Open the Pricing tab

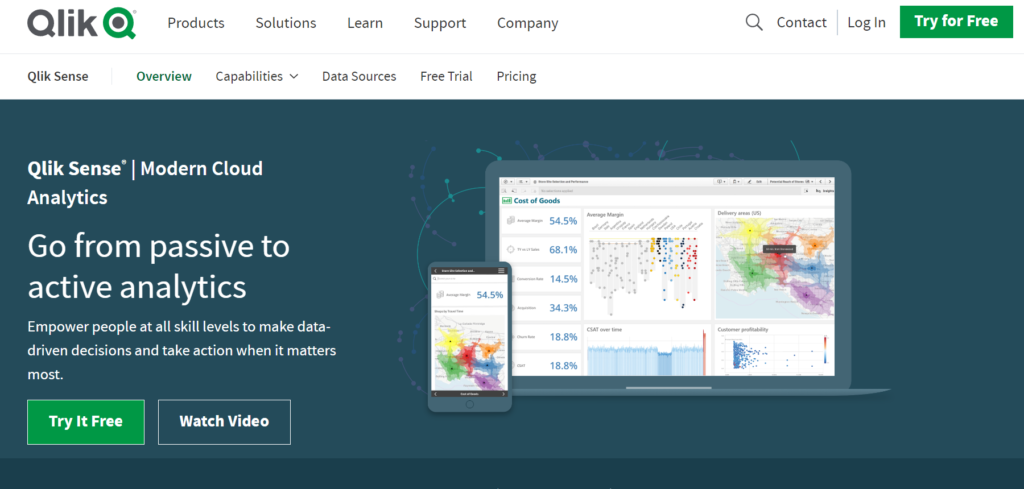click(x=516, y=76)
